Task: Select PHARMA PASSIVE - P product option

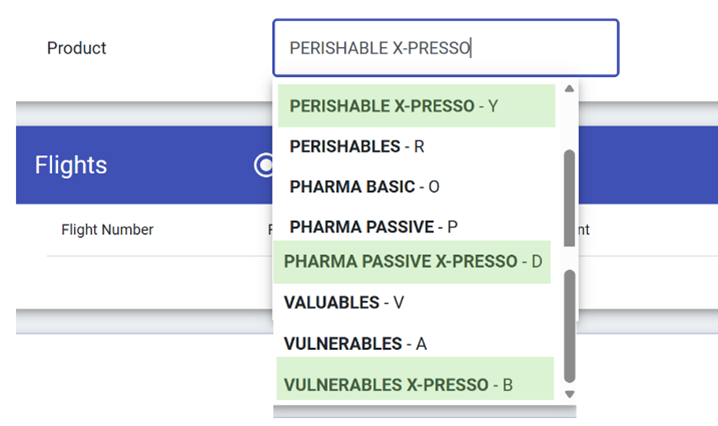Action: coord(373,227)
